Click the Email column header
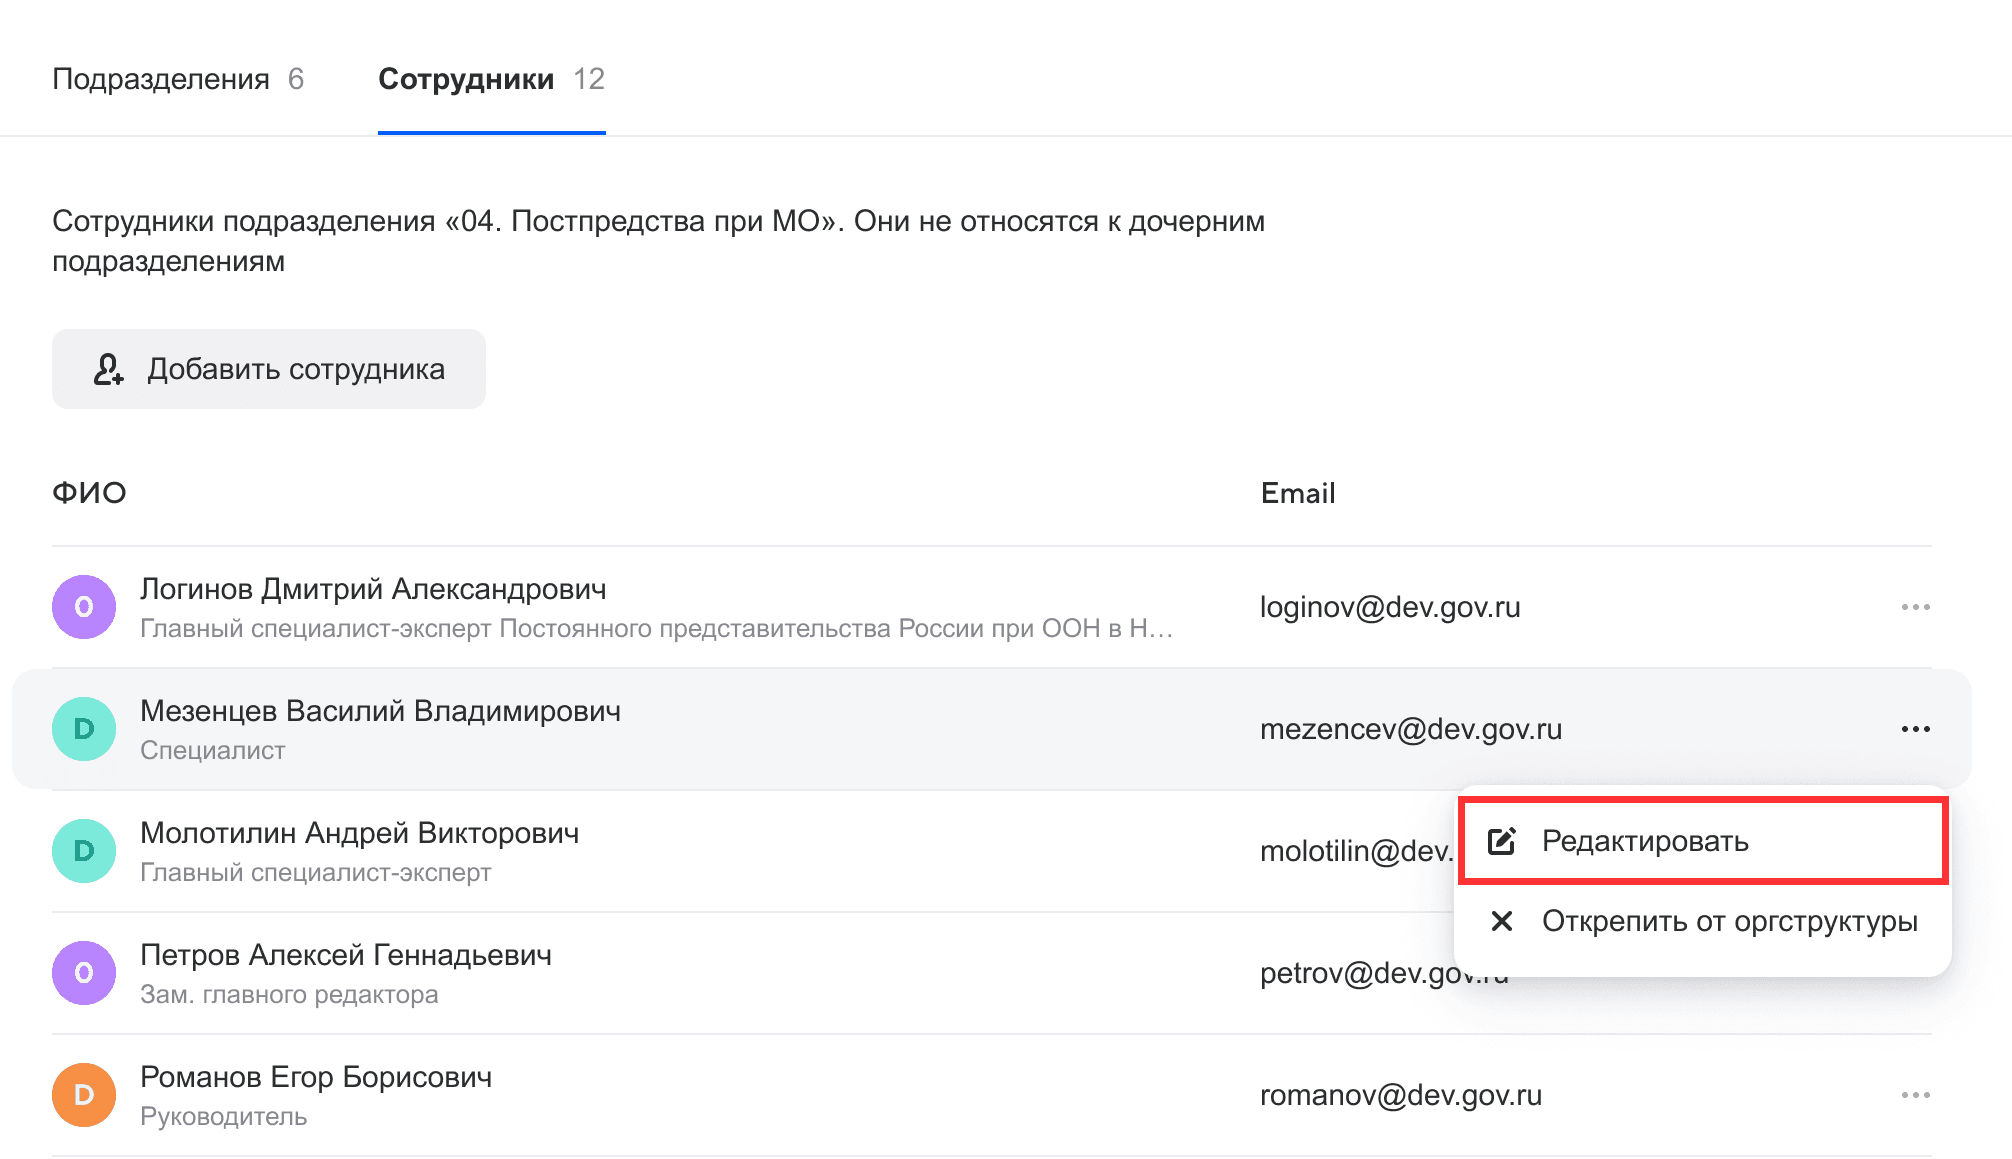 pos(1298,493)
